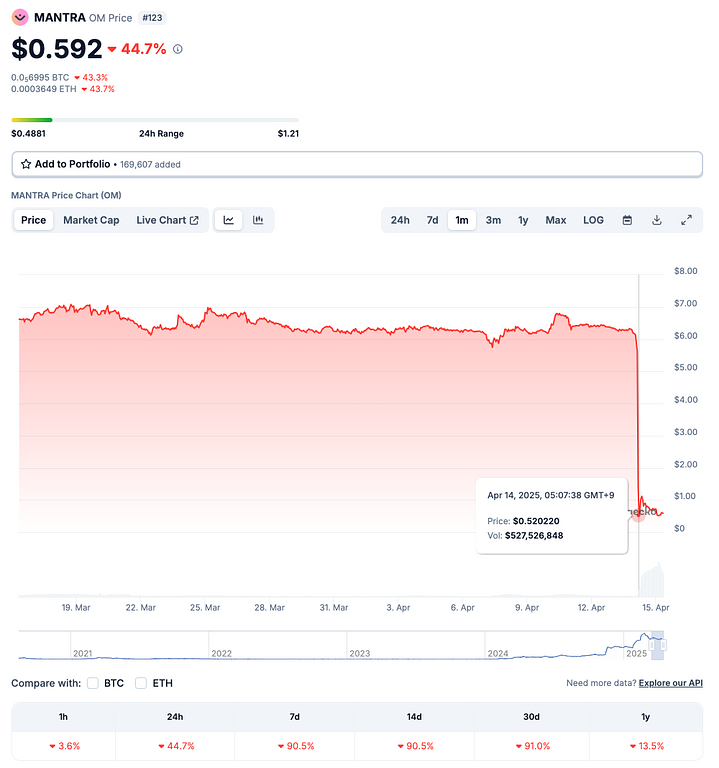This screenshot has height=768, width=719.
Task: Expand chart to fullscreen
Action: point(687,220)
